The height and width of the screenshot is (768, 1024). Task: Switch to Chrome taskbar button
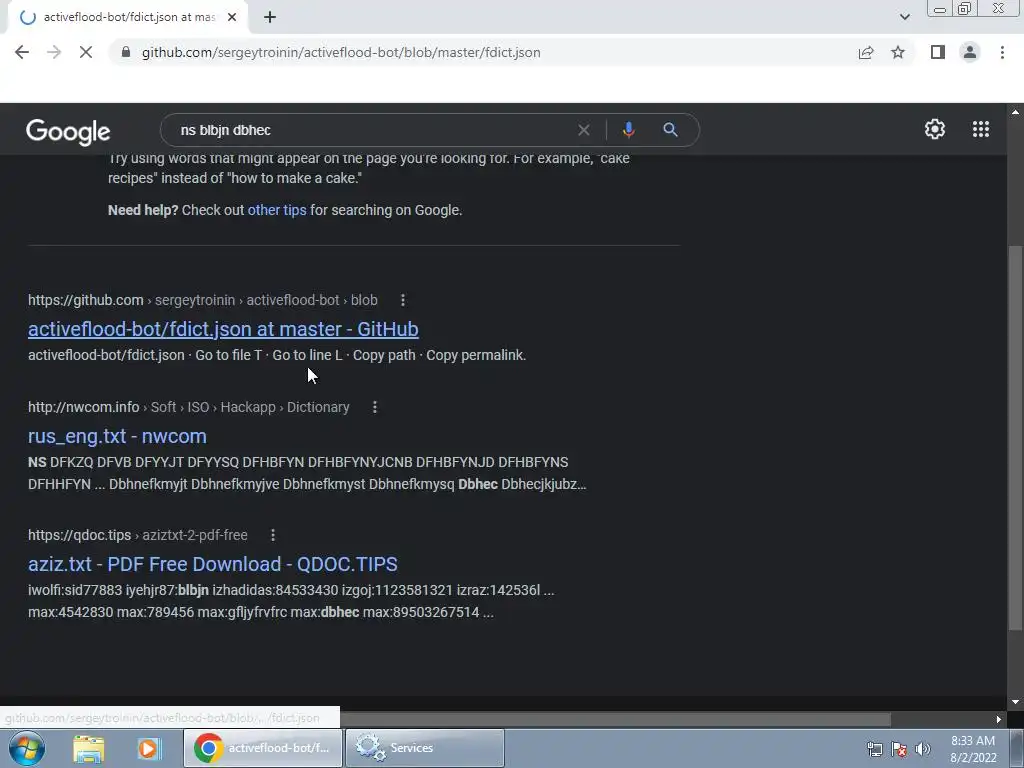pos(263,748)
